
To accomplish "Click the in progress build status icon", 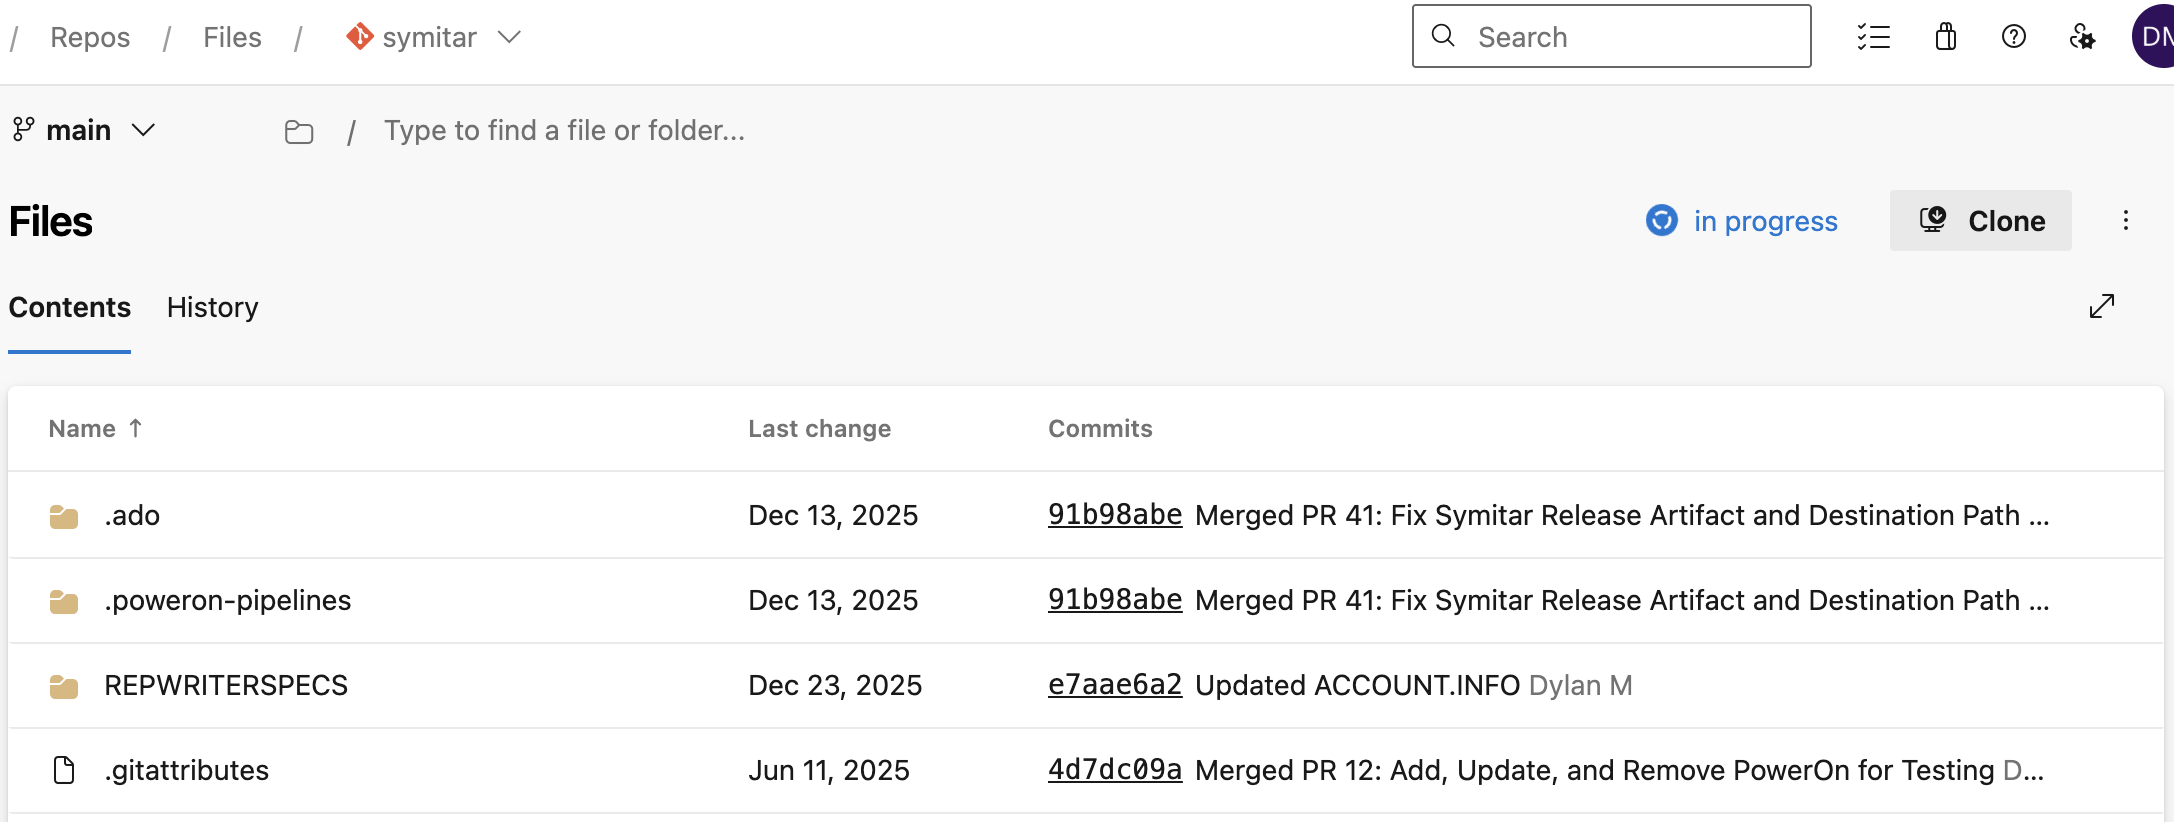I will click(x=1662, y=220).
